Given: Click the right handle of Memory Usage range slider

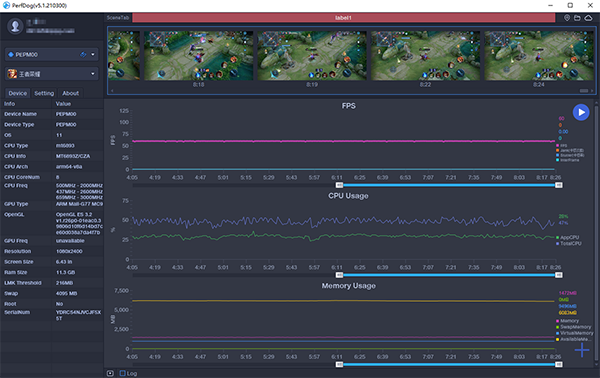Looking at the screenshot, I should [x=559, y=364].
